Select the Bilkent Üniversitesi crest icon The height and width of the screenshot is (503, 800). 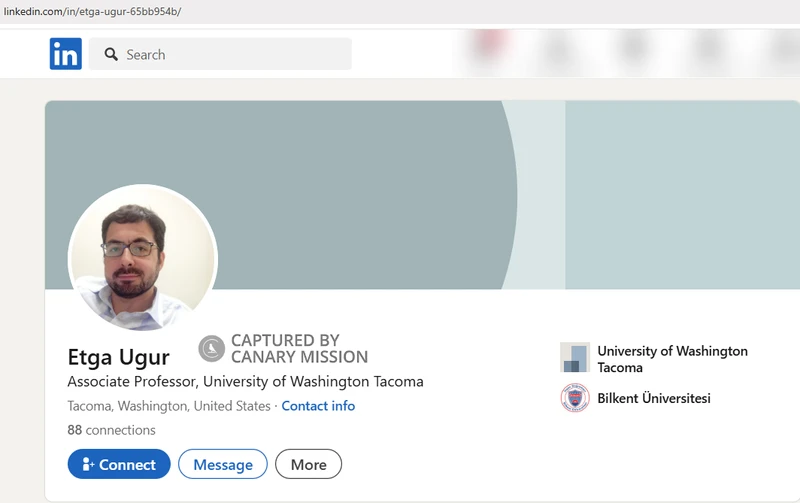[x=575, y=397]
